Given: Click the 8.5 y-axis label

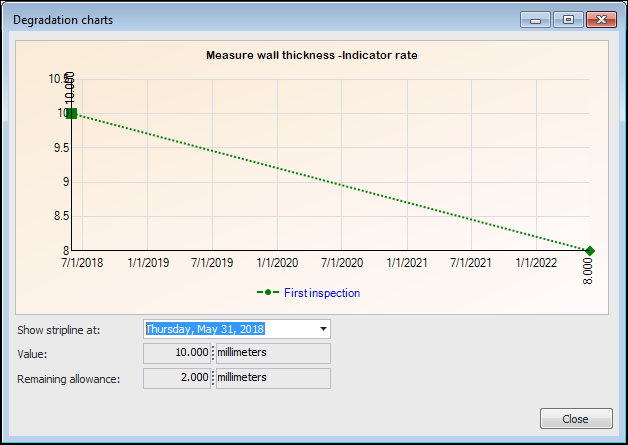Looking at the screenshot, I should click(x=62, y=216).
